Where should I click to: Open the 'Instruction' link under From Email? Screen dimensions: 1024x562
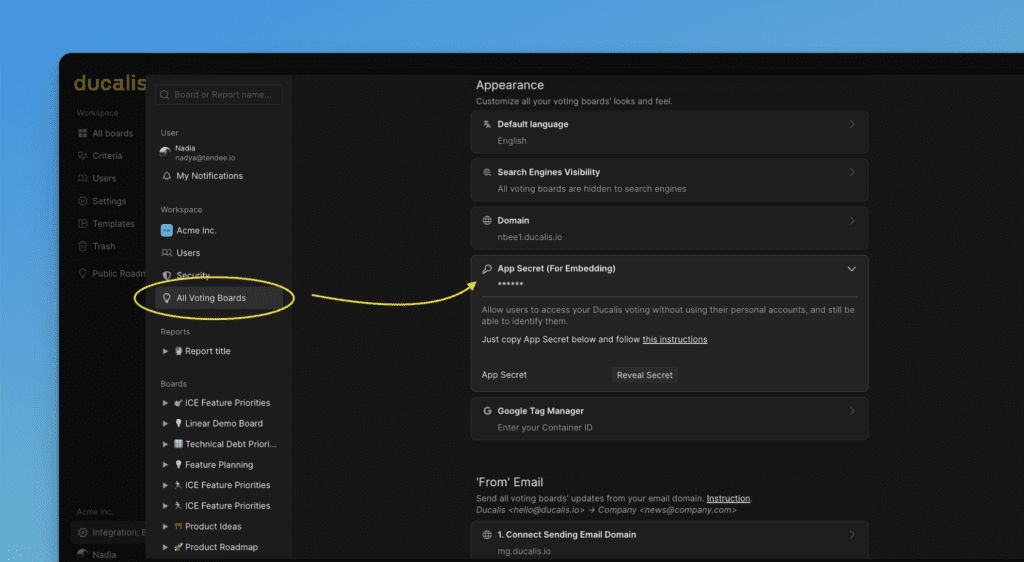(x=728, y=498)
